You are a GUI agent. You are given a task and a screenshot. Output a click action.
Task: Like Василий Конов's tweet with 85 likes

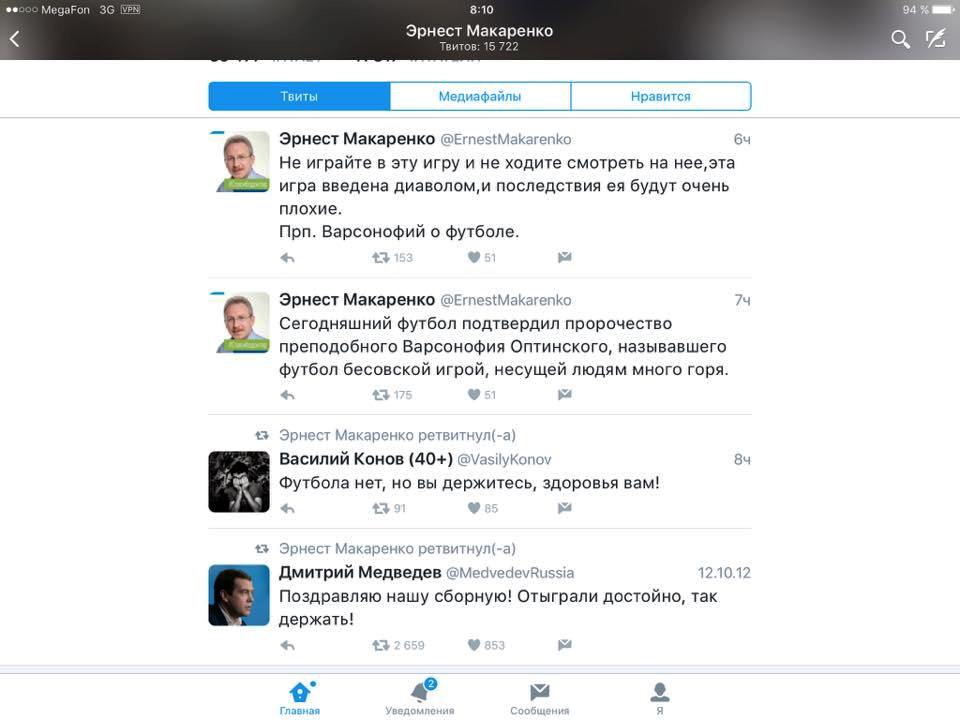[x=474, y=508]
